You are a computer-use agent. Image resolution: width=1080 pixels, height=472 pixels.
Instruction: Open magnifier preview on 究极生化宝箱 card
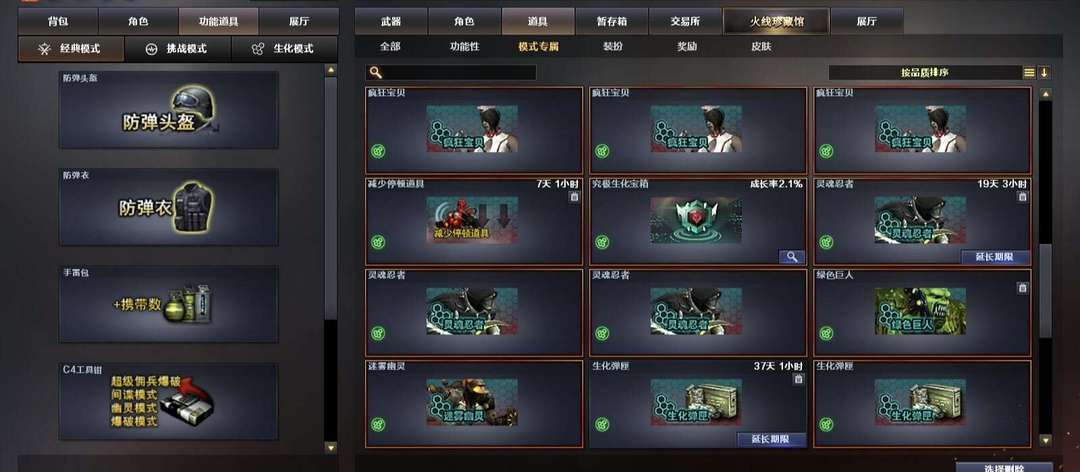click(792, 257)
